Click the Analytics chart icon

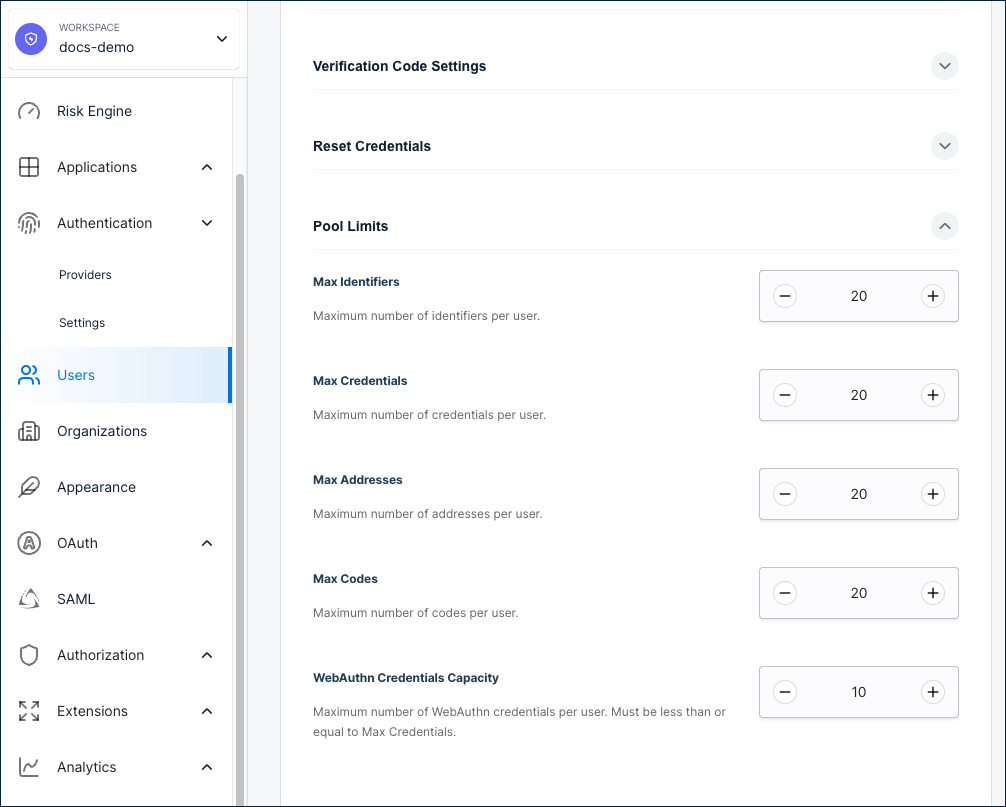coord(28,767)
